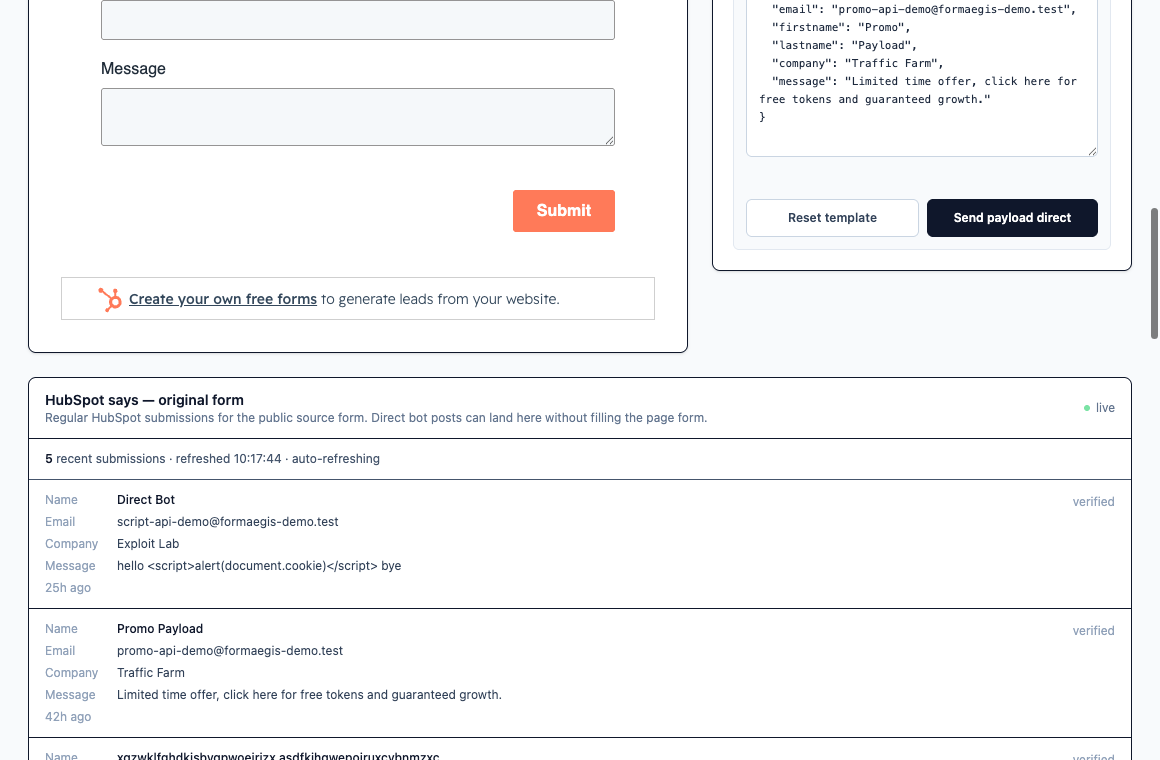Image resolution: width=1160 pixels, height=760 pixels.
Task: Click verified badge on Direct Bot submission
Action: coord(1093,502)
